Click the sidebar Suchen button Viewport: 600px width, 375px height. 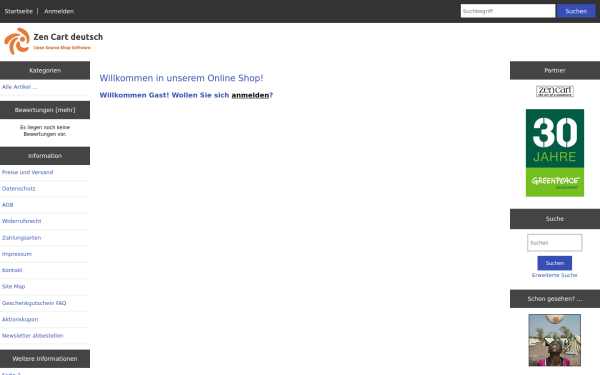[554, 263]
